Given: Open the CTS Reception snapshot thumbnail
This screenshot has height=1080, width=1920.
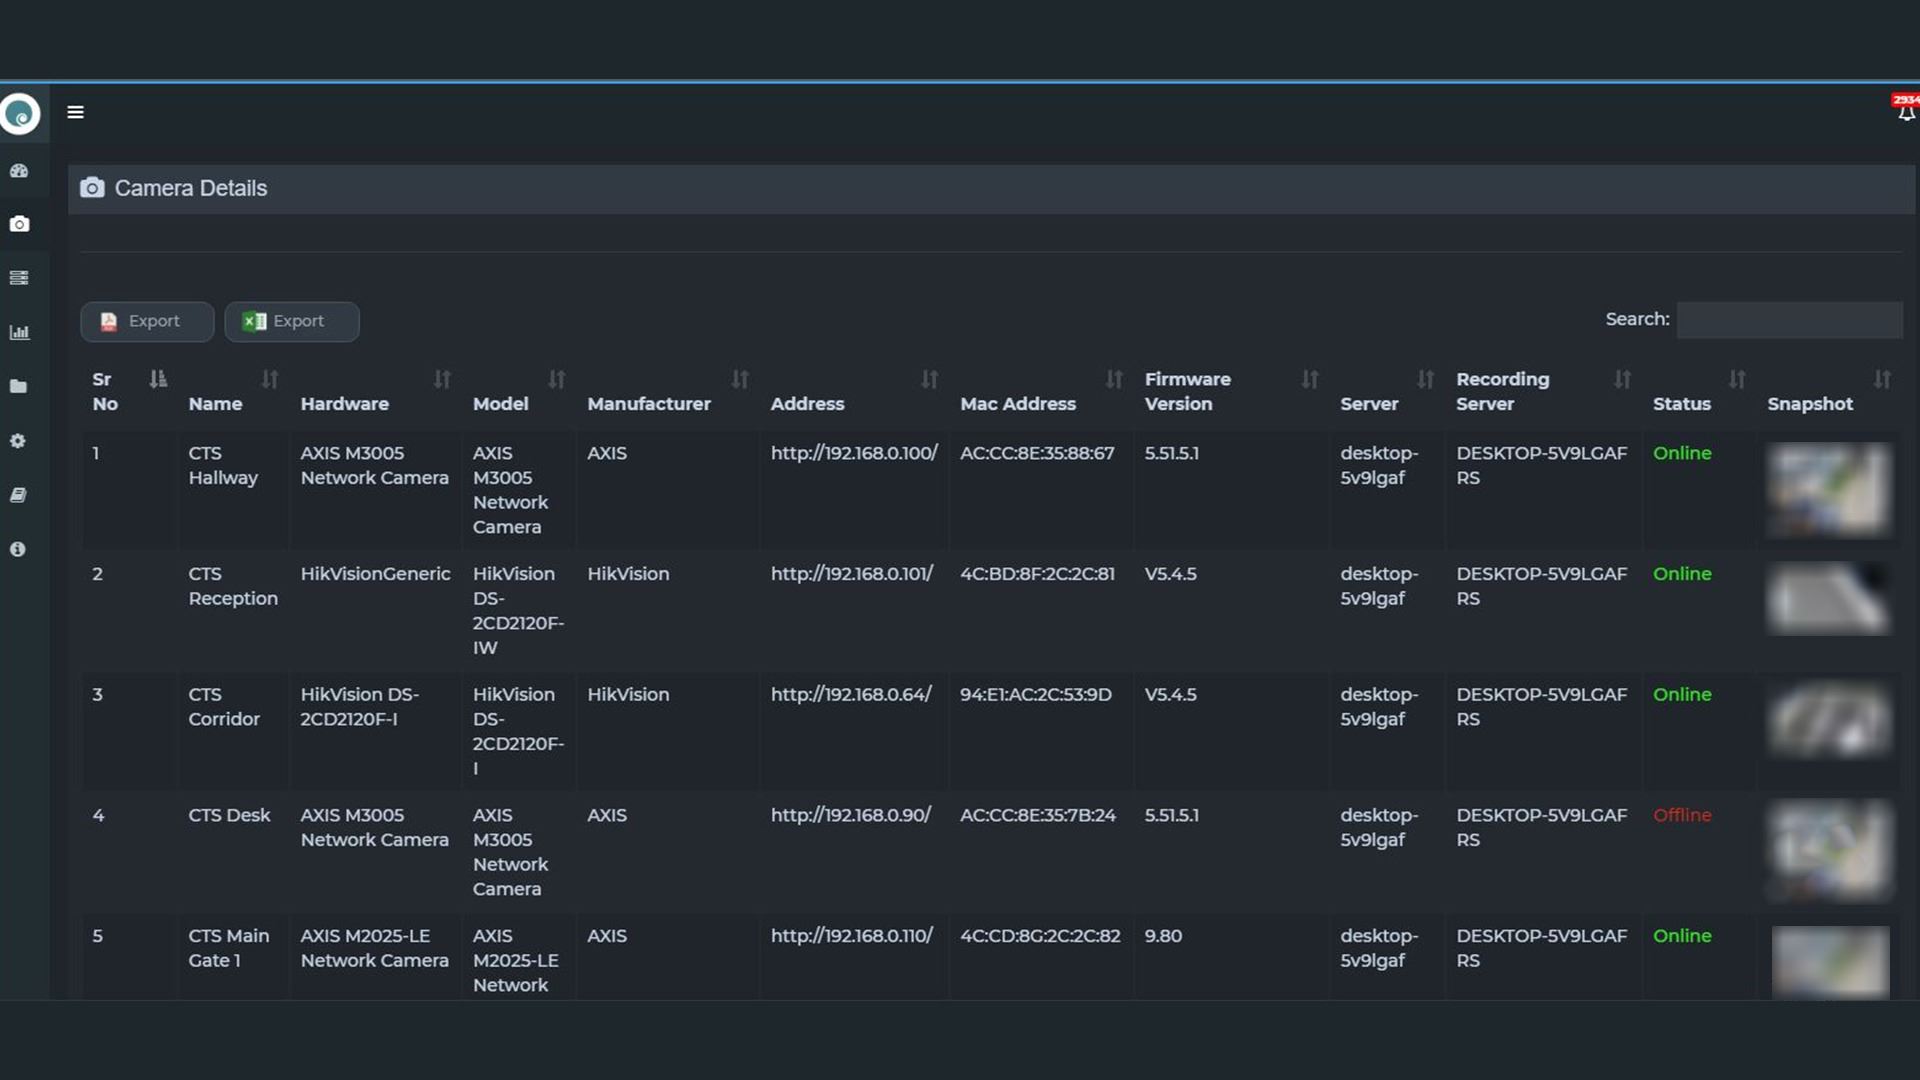Looking at the screenshot, I should click(1828, 598).
